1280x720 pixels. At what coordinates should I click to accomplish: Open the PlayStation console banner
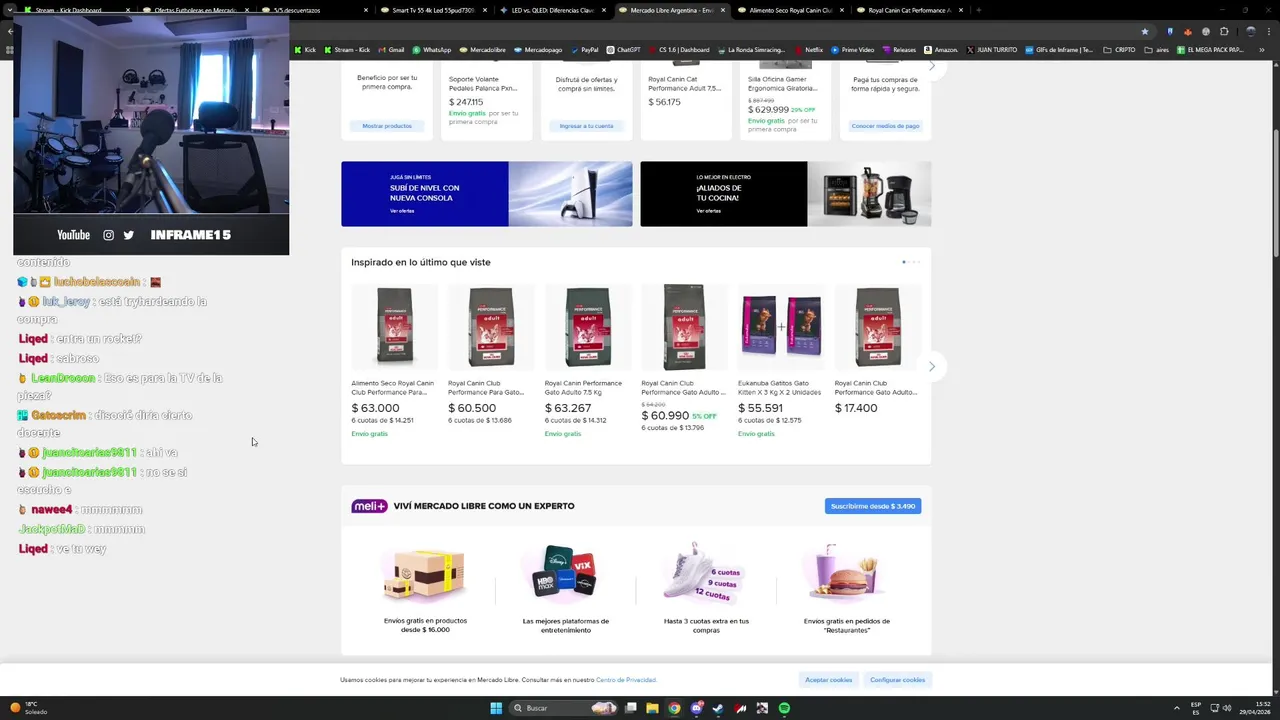click(x=487, y=194)
